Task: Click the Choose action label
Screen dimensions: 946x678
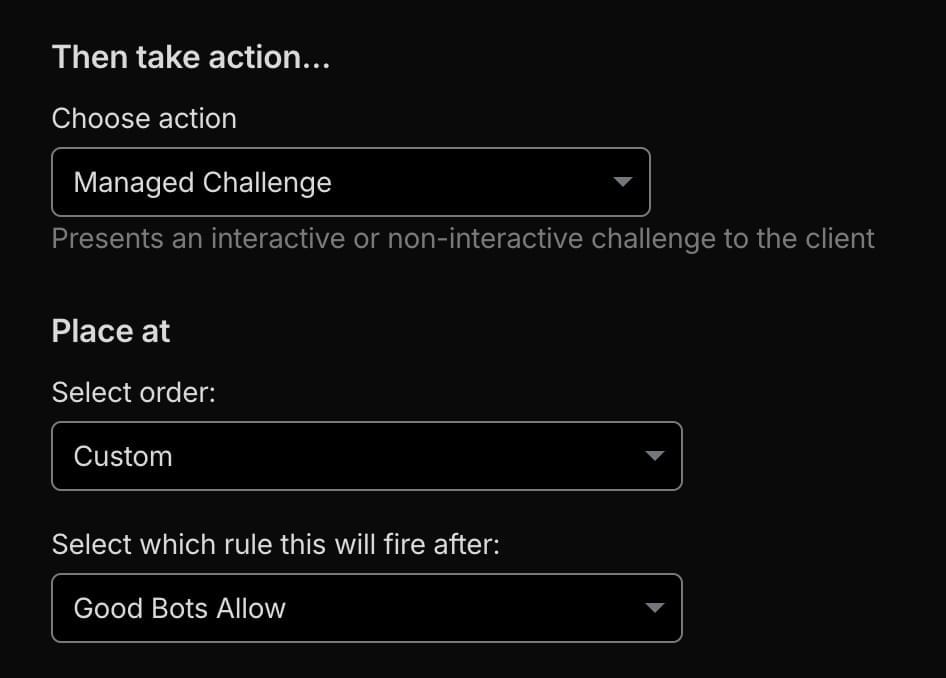Action: pyautogui.click(x=143, y=118)
